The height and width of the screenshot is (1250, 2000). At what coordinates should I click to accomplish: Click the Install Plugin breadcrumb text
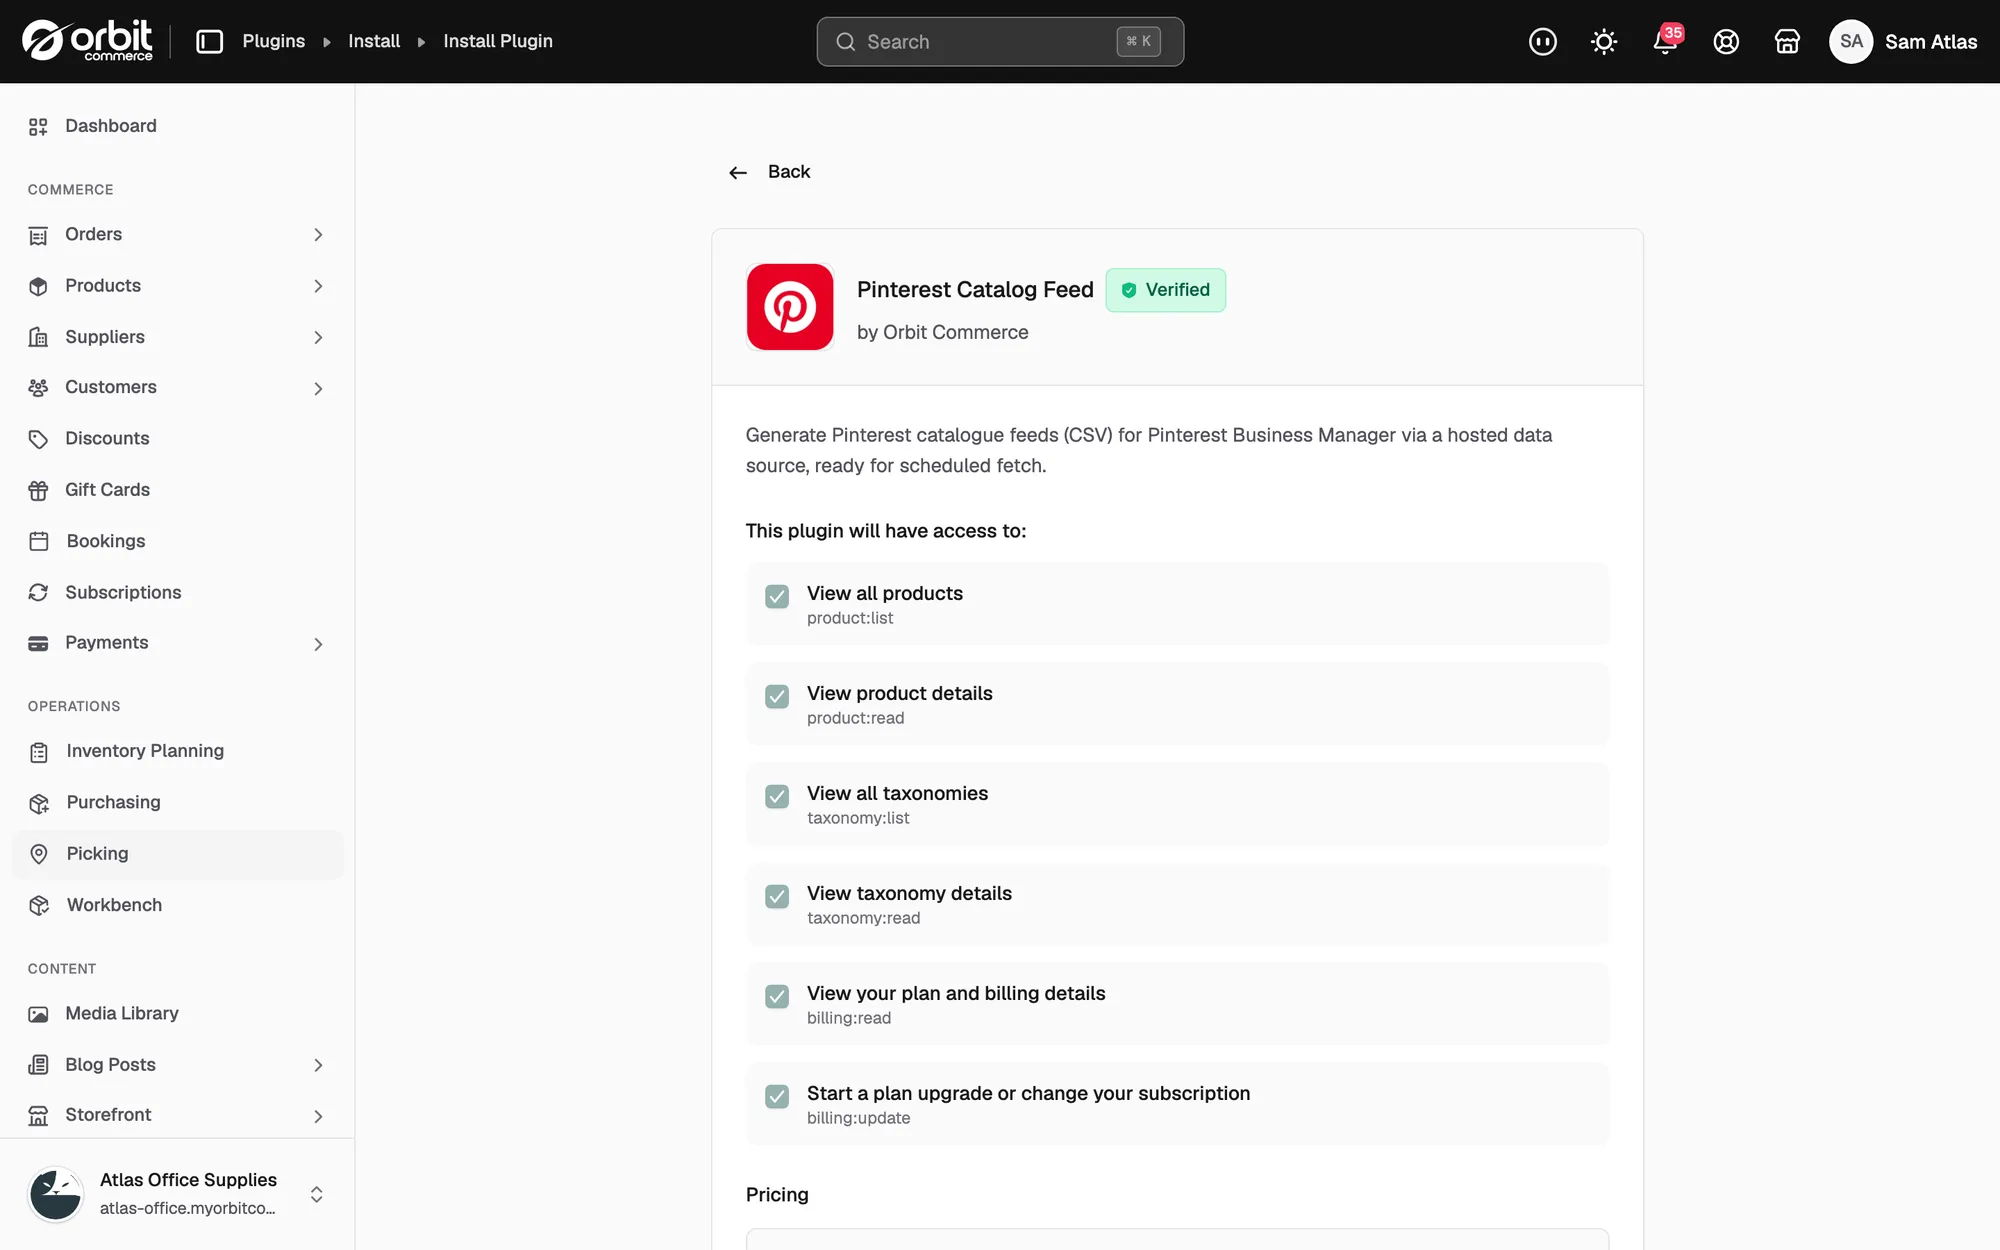[498, 41]
